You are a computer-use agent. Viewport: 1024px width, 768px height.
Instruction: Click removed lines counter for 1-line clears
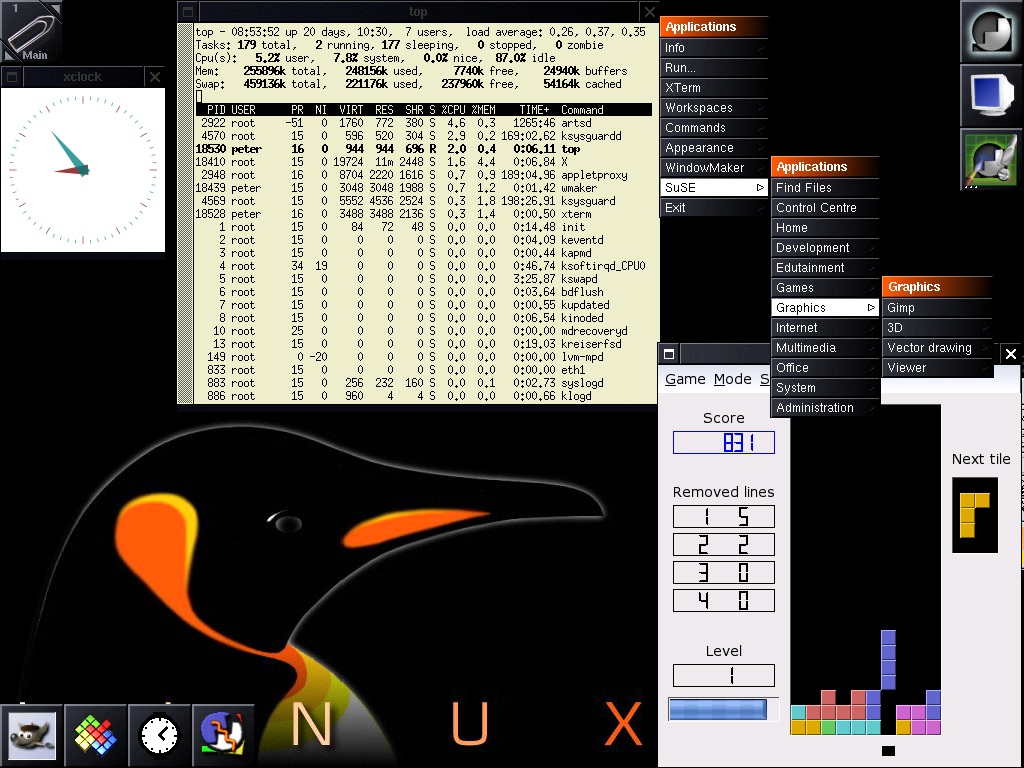click(x=724, y=517)
